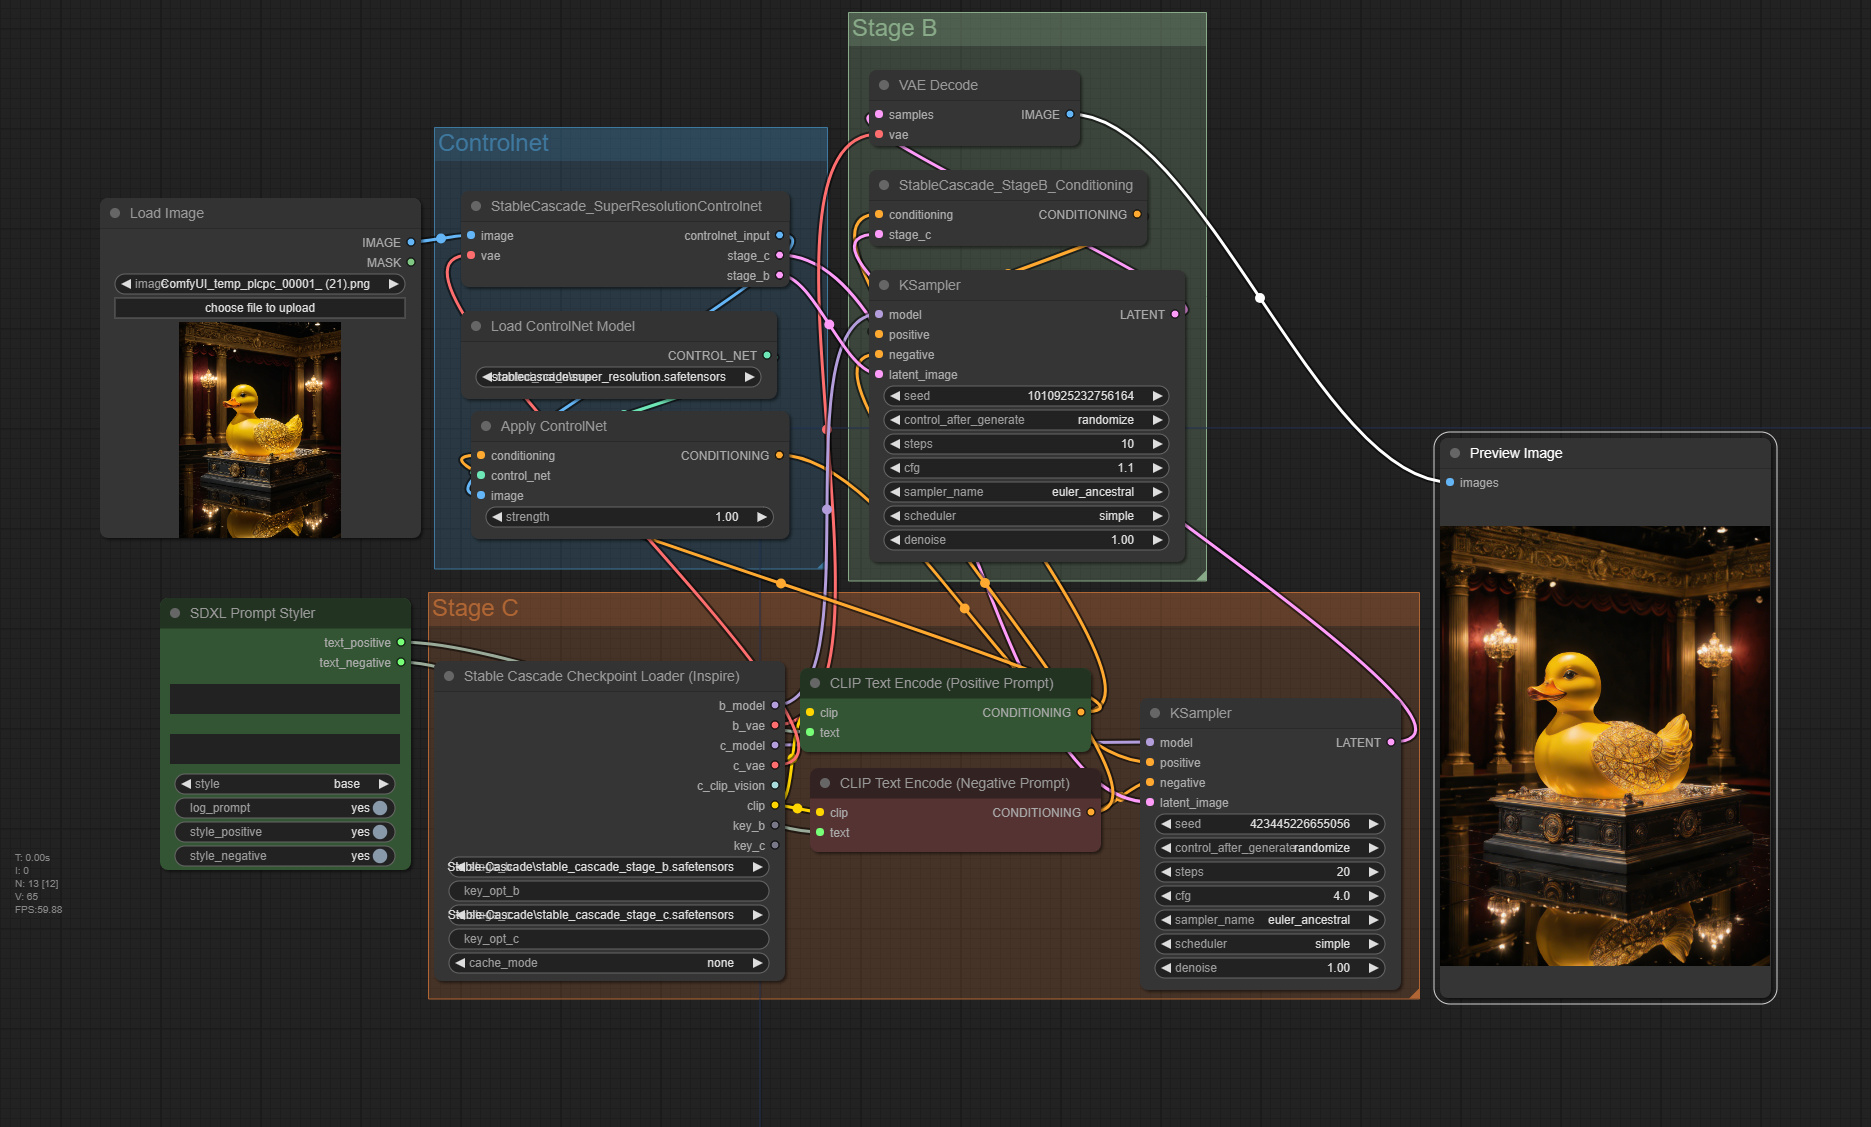Open Stage B scheduler simple dropdown
This screenshot has height=1127, width=1871.
tap(1026, 516)
